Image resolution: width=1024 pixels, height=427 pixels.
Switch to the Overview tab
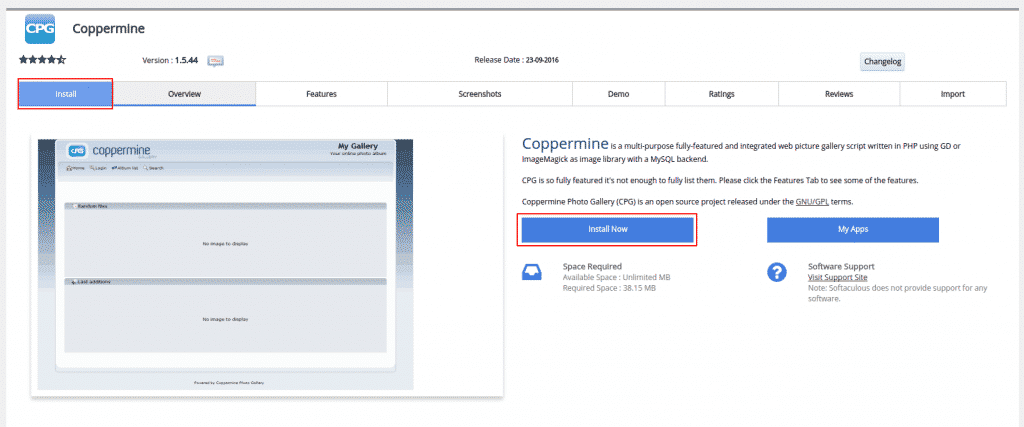(184, 94)
